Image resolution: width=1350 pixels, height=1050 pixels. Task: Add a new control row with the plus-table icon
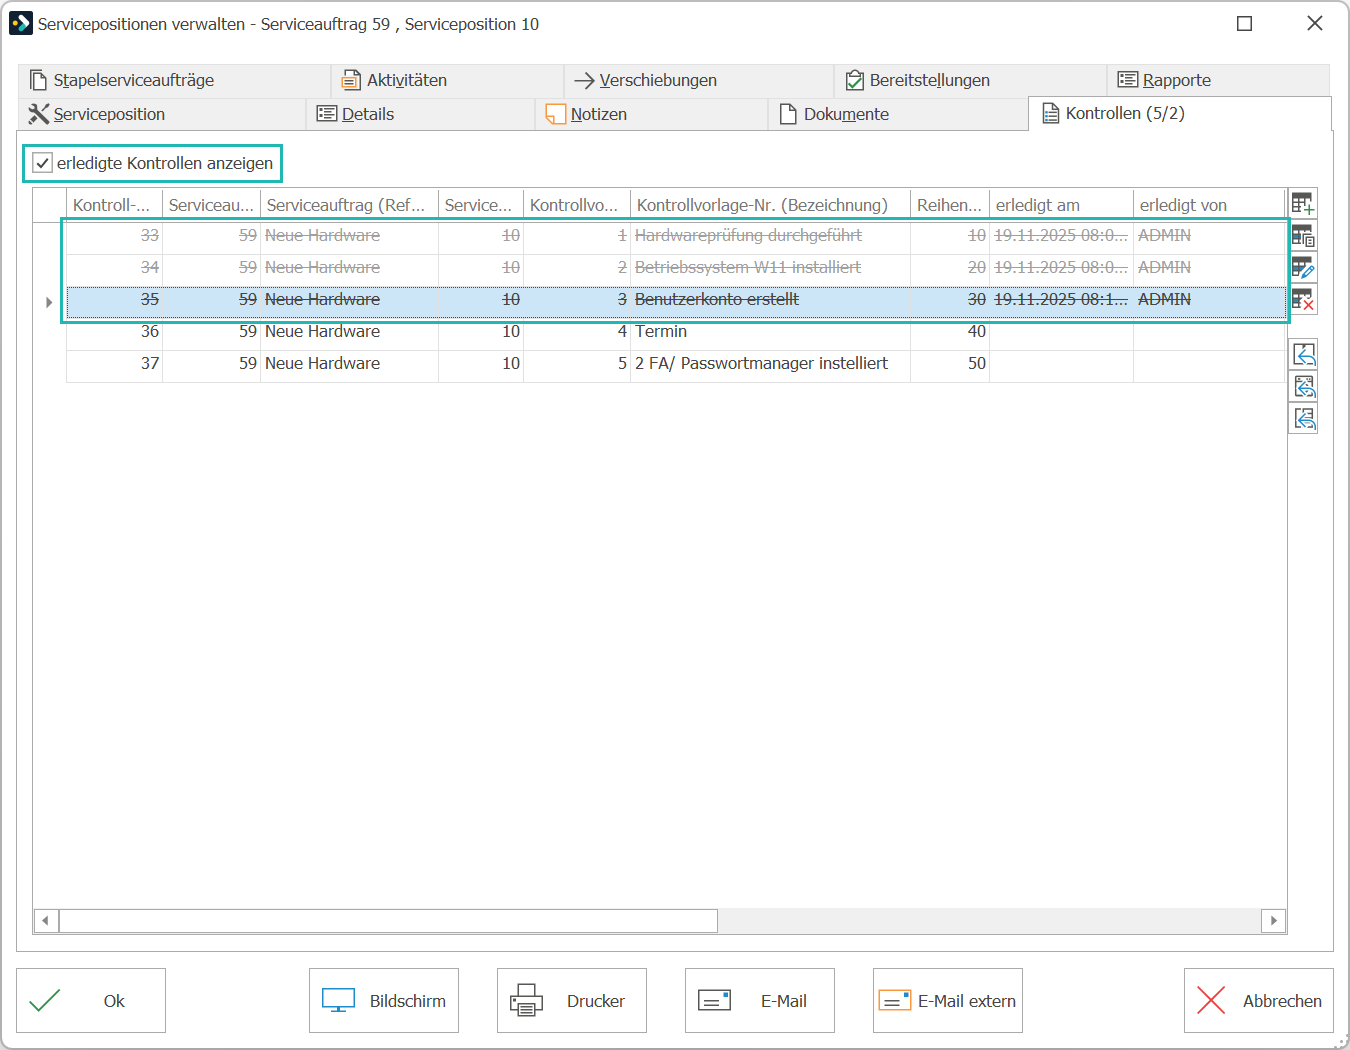pos(1303,204)
